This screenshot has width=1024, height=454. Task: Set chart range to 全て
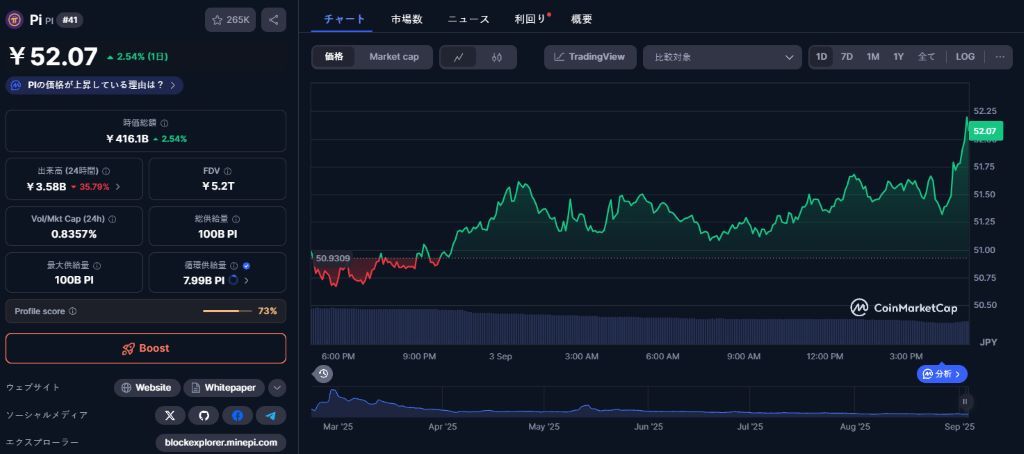tap(926, 57)
